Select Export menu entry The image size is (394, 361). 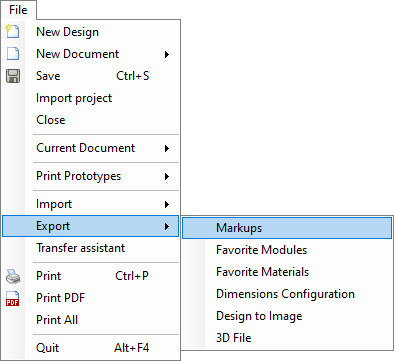point(91,226)
